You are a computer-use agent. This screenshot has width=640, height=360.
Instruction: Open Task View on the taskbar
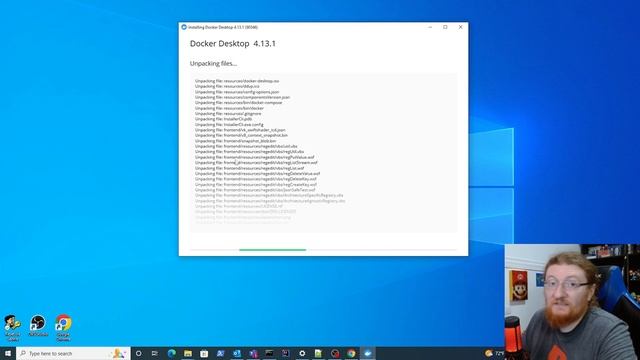point(155,353)
